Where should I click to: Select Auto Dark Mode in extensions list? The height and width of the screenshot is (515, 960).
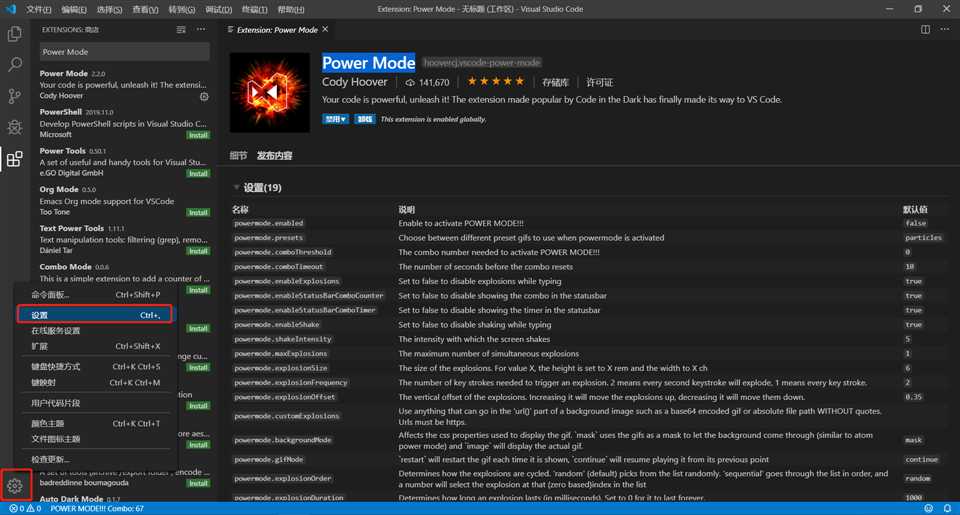[x=124, y=498]
